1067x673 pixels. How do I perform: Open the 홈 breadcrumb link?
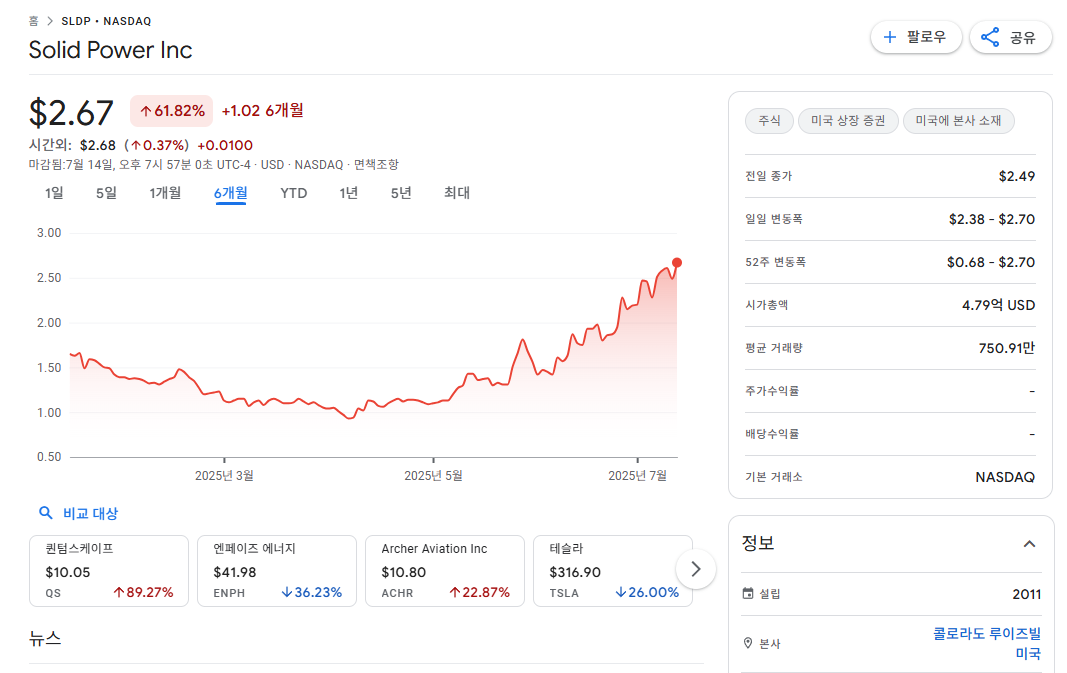coord(33,21)
